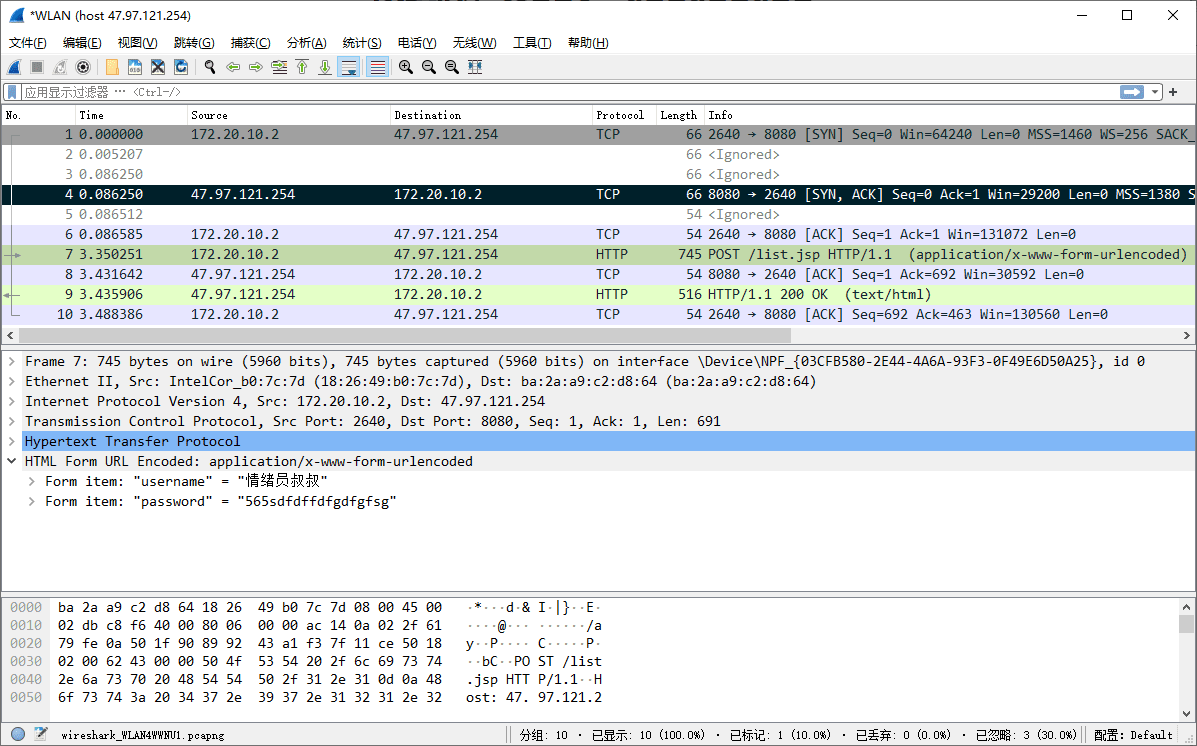Expand the Hypertext Transfer Protocol tree

click(12, 441)
